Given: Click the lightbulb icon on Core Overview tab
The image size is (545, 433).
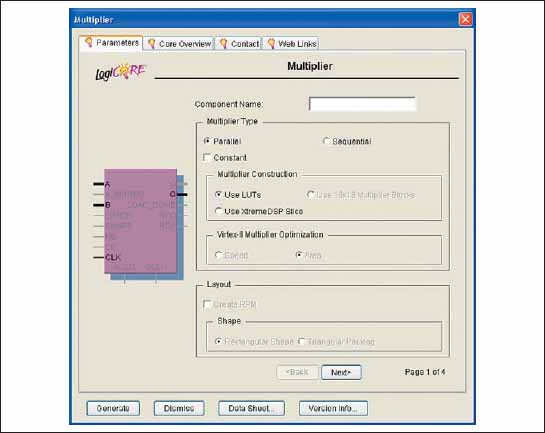Looking at the screenshot, I should (152, 43).
